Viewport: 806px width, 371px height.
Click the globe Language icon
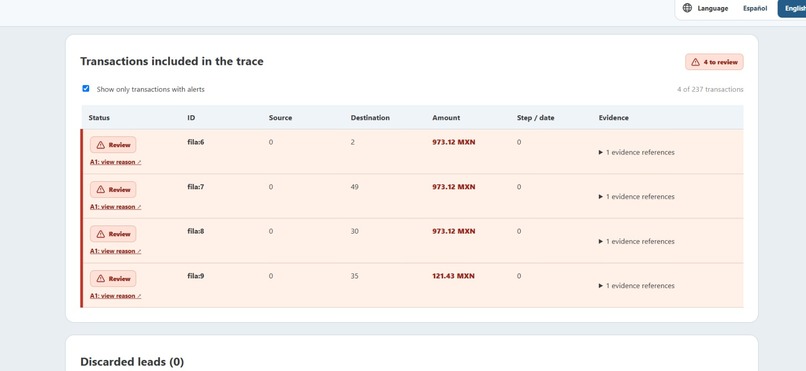click(687, 8)
